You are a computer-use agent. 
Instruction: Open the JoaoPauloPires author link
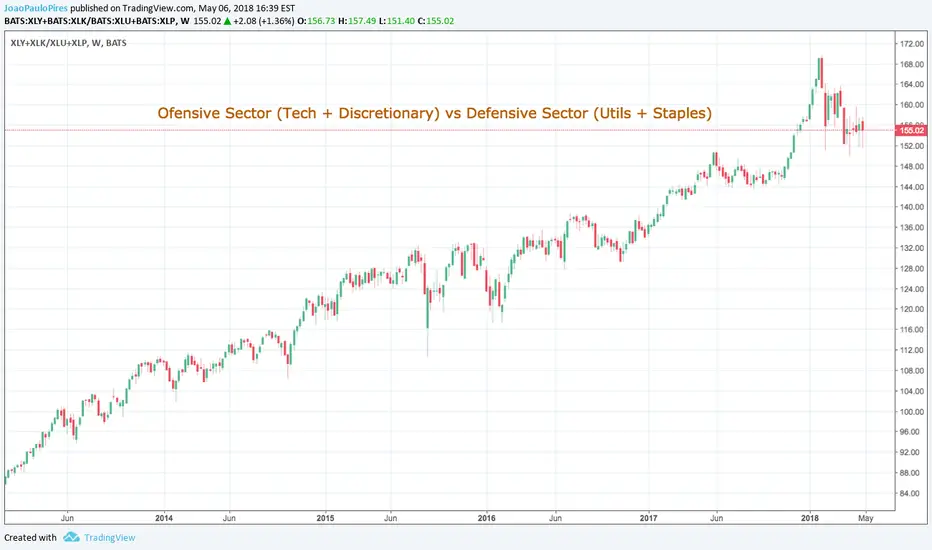[36, 8]
